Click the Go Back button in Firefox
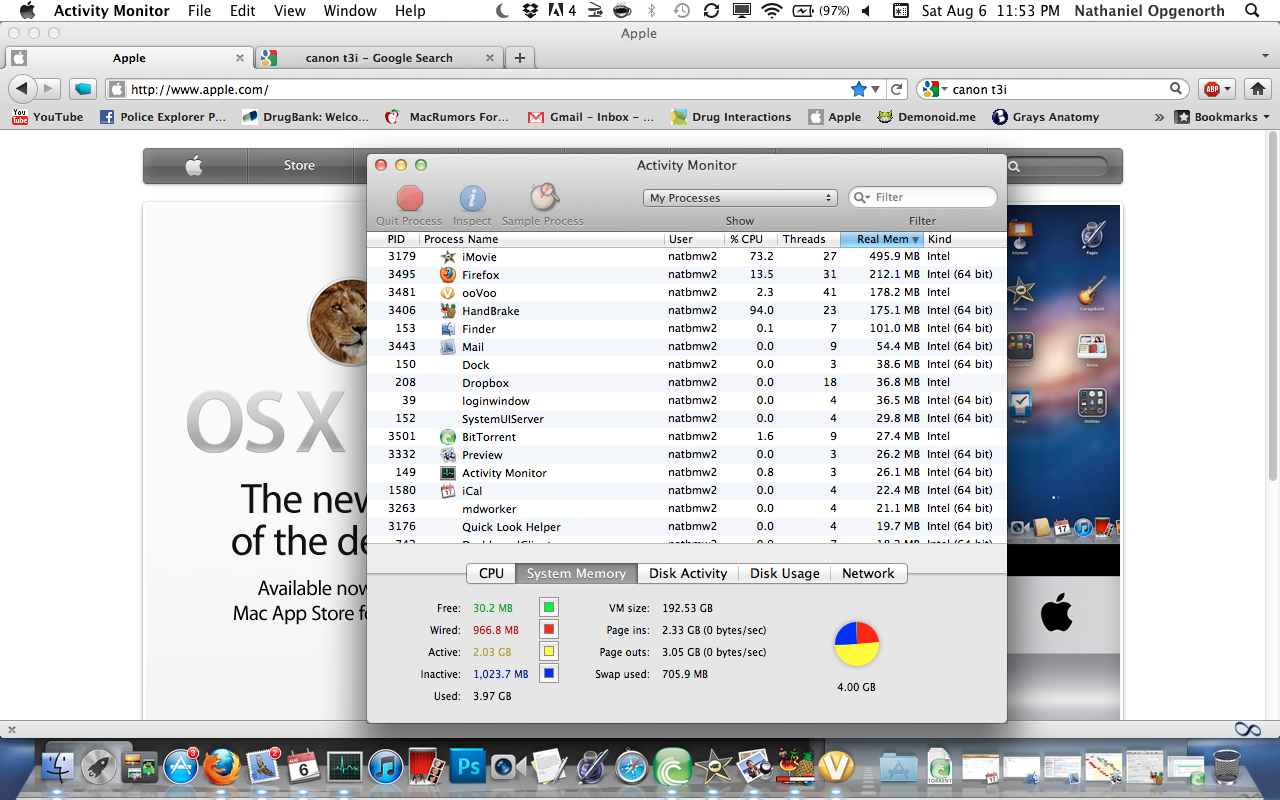This screenshot has width=1280, height=800. [x=22, y=89]
